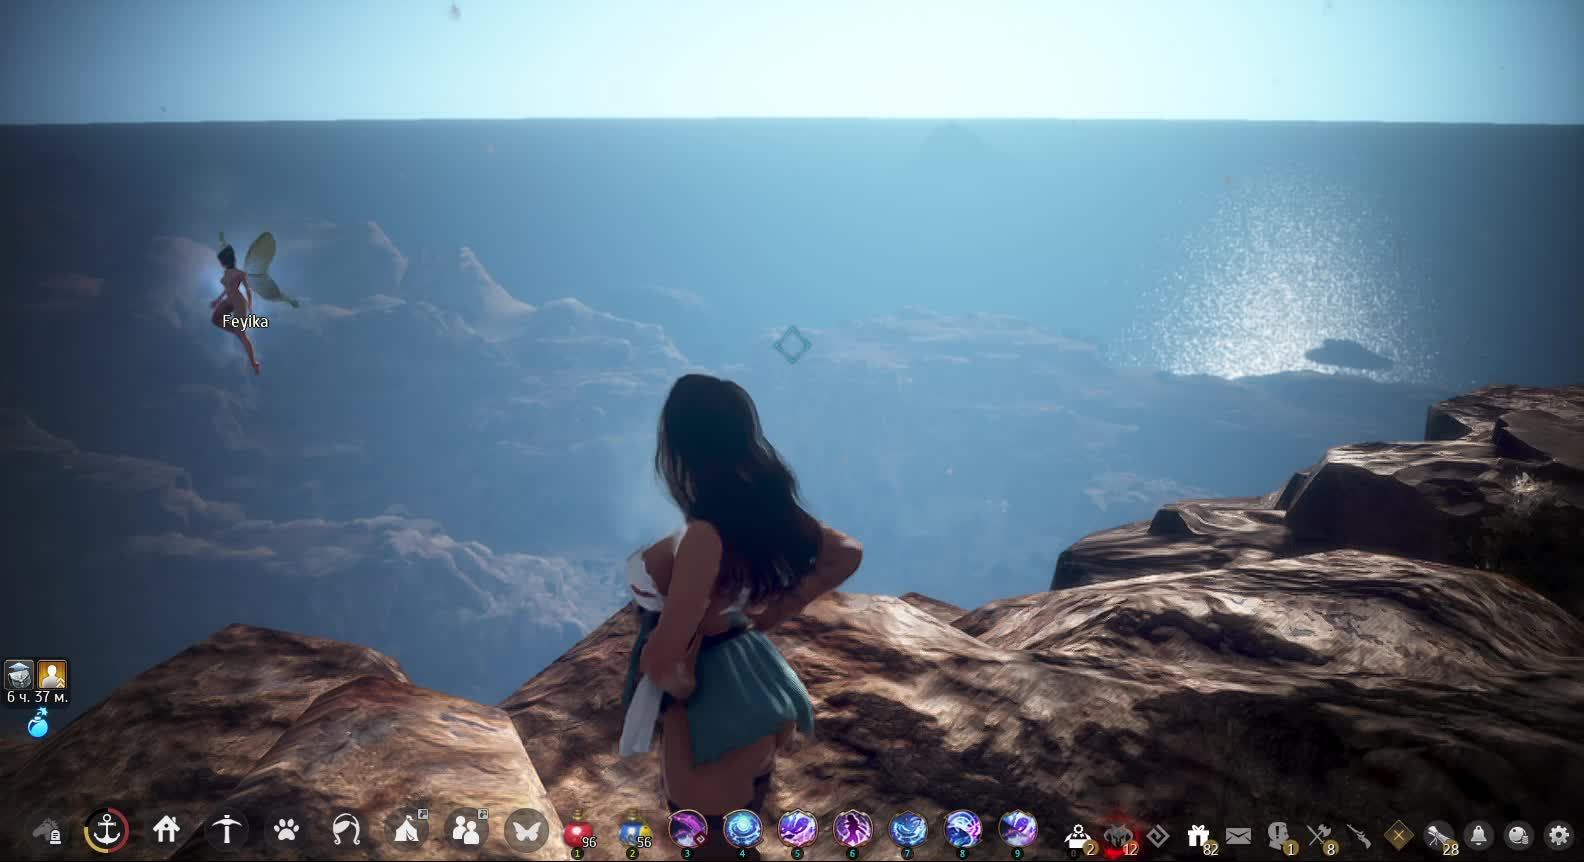Click the bag buff icon above timer
1584x862 pixels.
(x=19, y=674)
